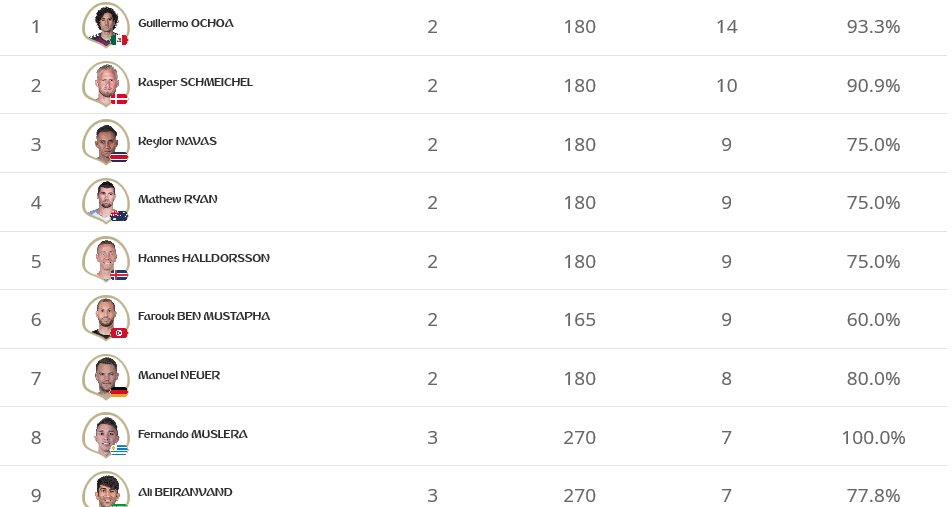Click Kasper Schmeichel's player photo
The height and width of the screenshot is (507, 952).
point(105,84)
